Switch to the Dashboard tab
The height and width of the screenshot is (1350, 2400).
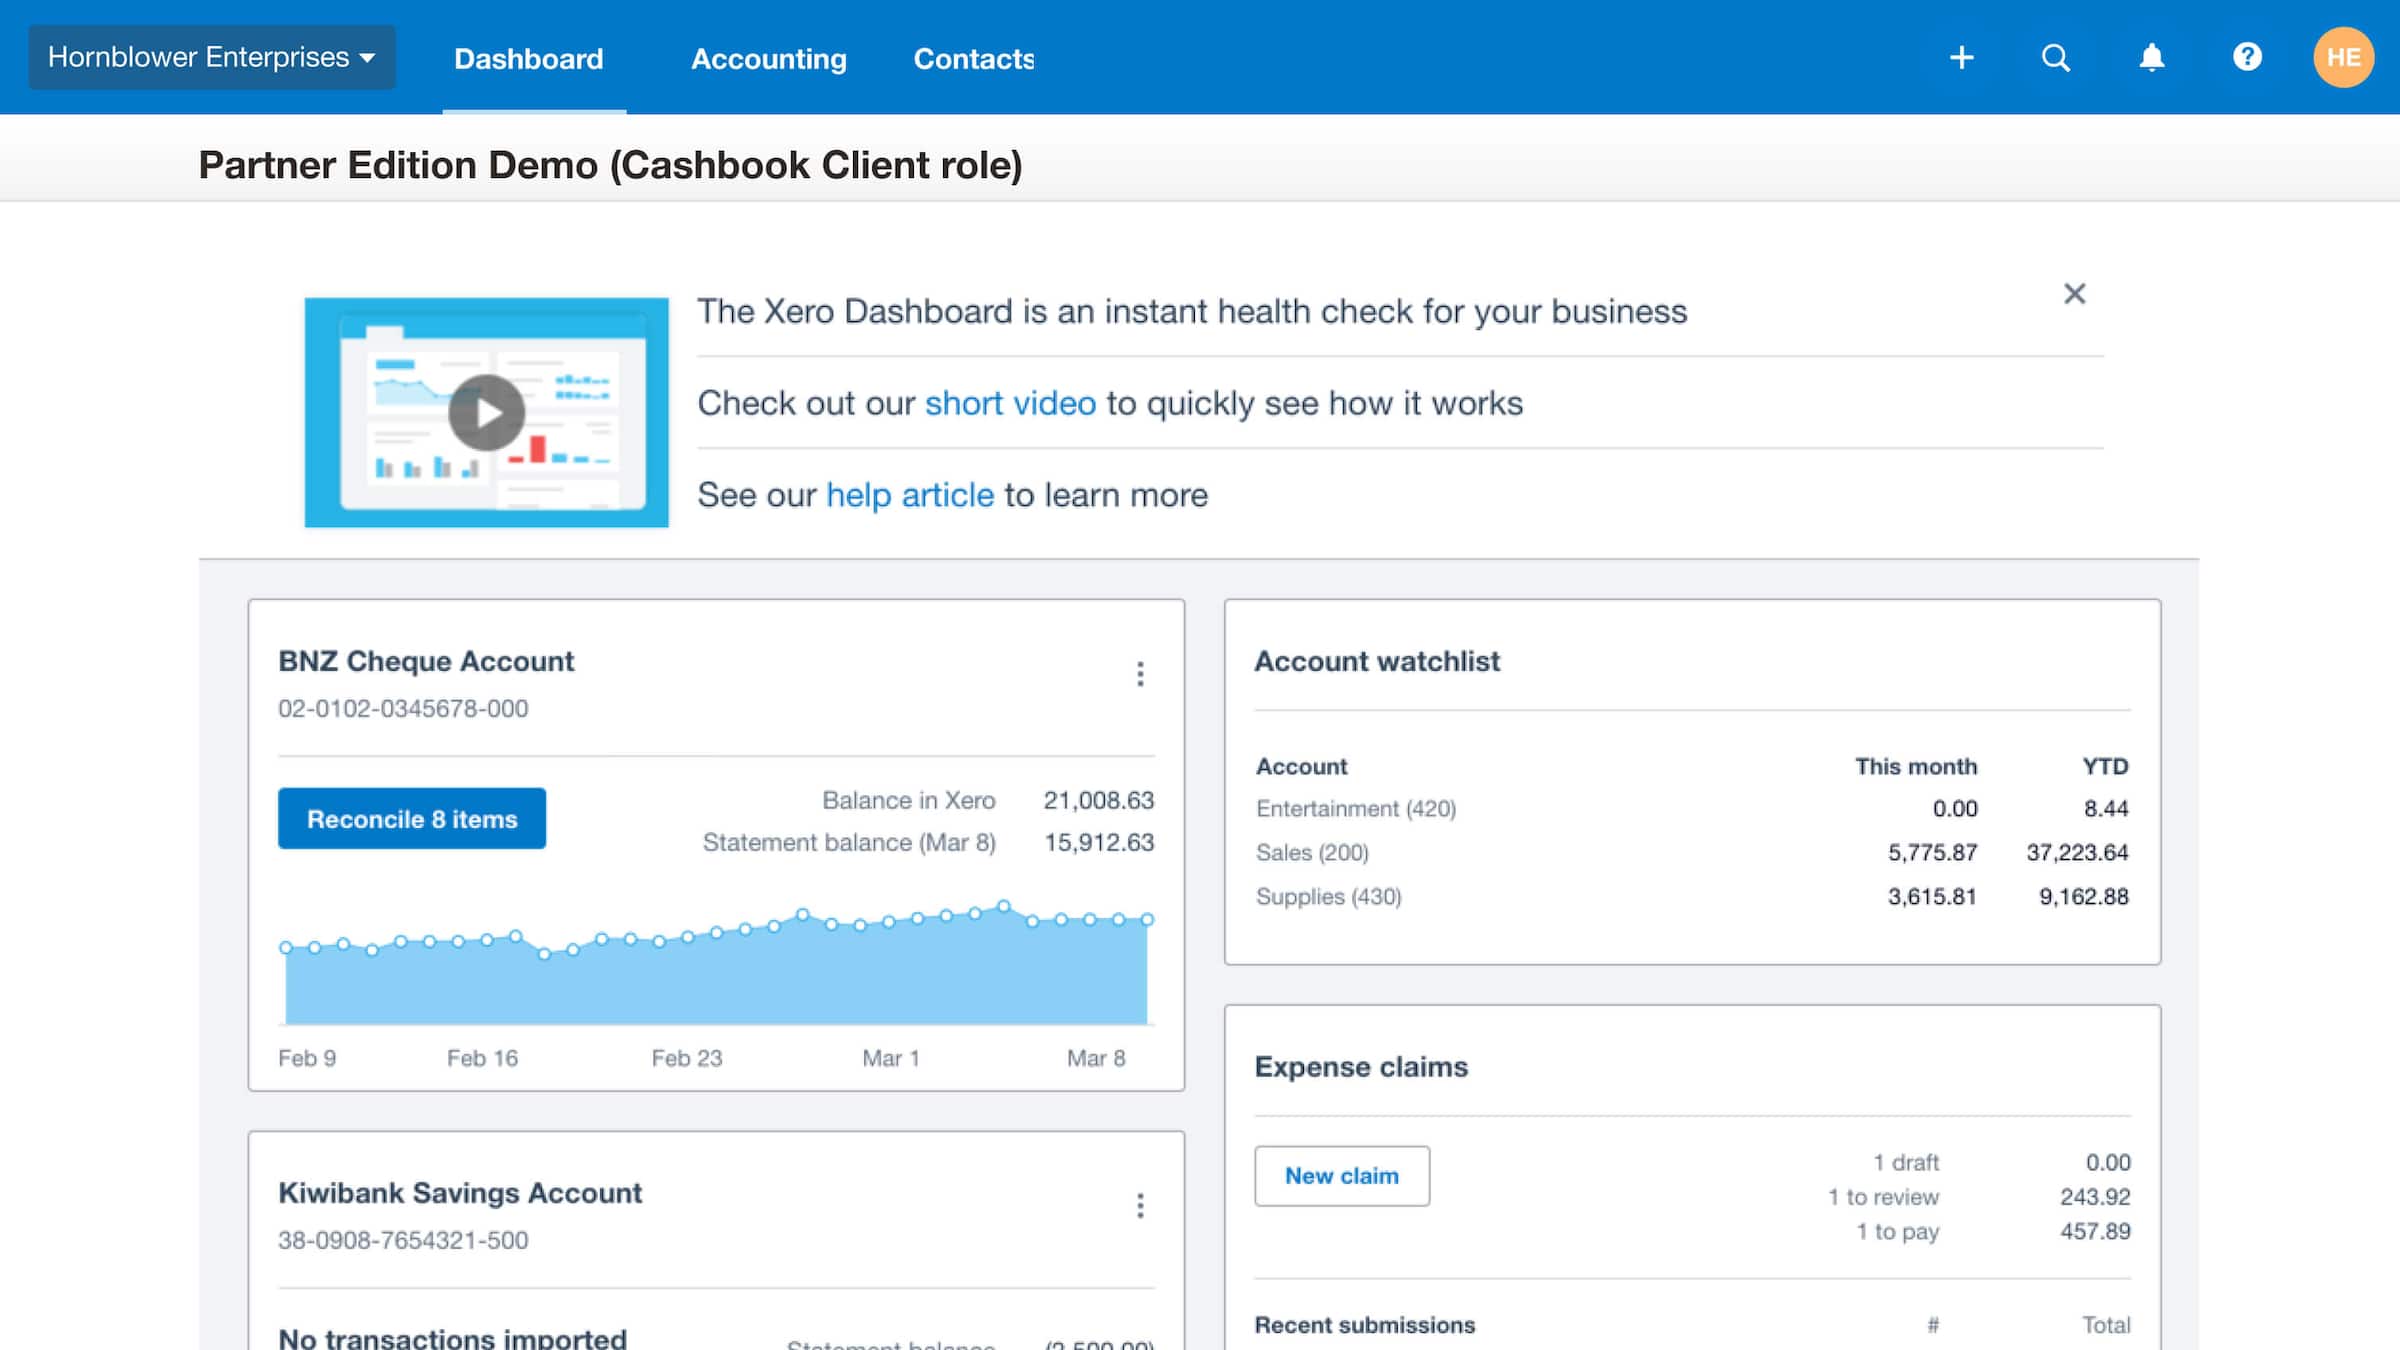(x=529, y=59)
